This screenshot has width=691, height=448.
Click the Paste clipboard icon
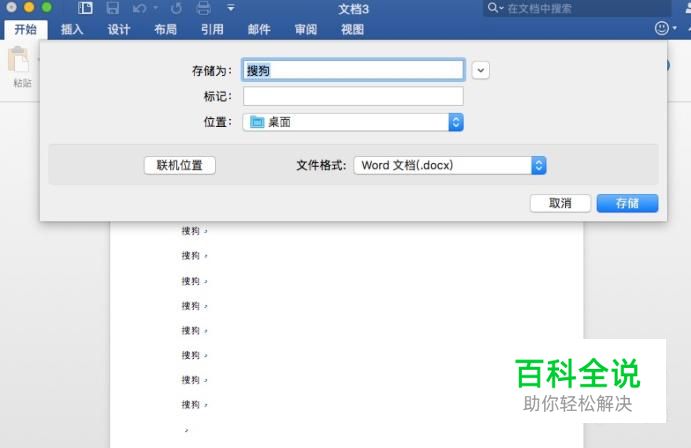(19, 60)
